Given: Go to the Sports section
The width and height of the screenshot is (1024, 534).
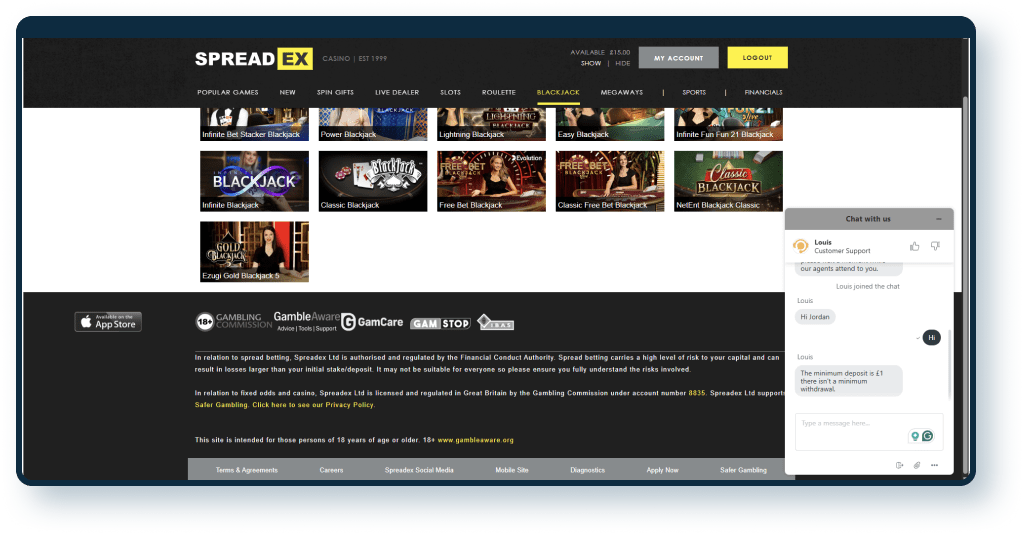Looking at the screenshot, I should pos(694,93).
